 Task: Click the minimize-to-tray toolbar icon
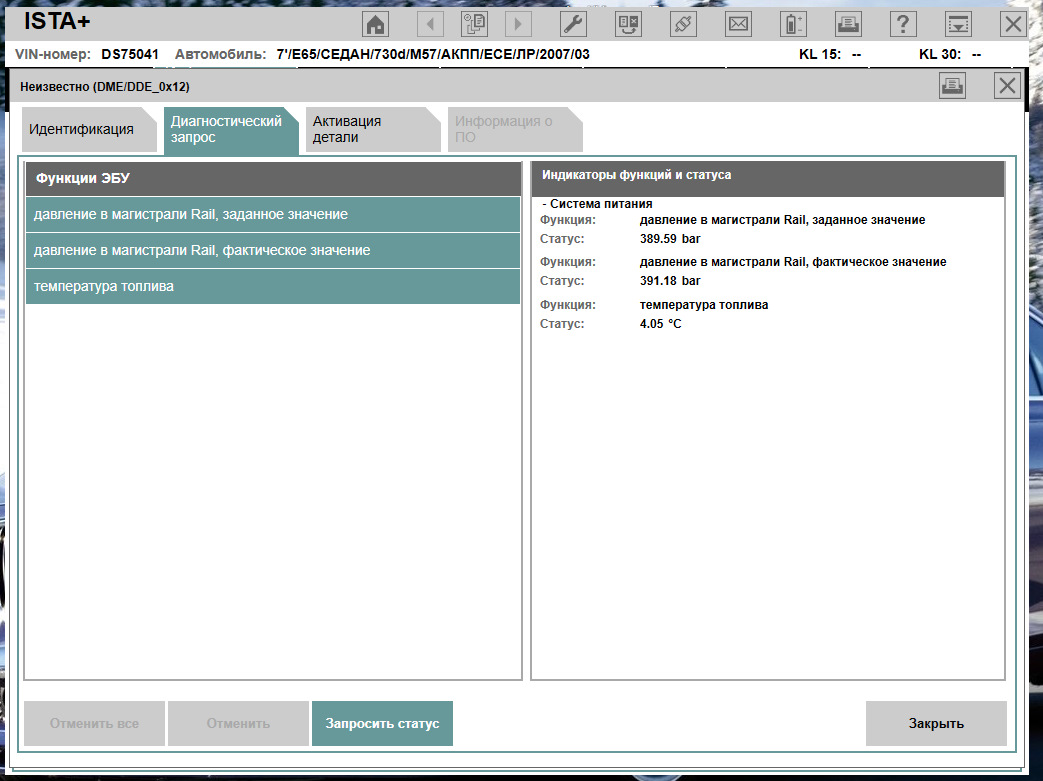tap(958, 25)
